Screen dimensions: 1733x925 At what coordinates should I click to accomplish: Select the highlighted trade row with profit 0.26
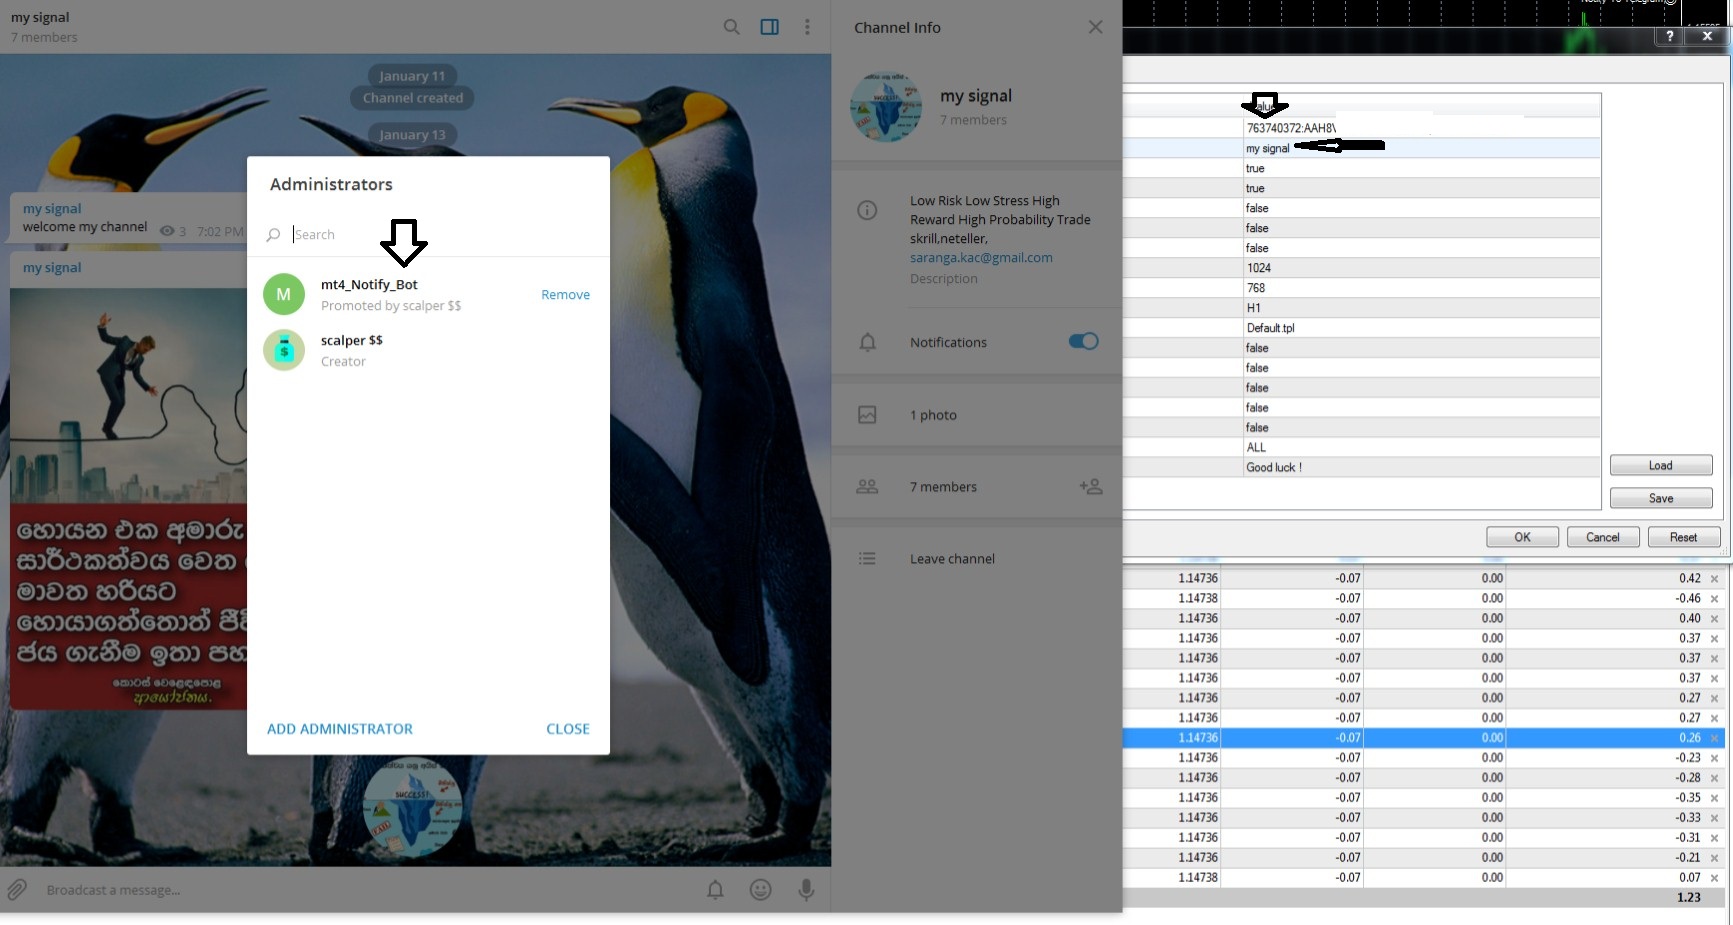[x=1424, y=738]
